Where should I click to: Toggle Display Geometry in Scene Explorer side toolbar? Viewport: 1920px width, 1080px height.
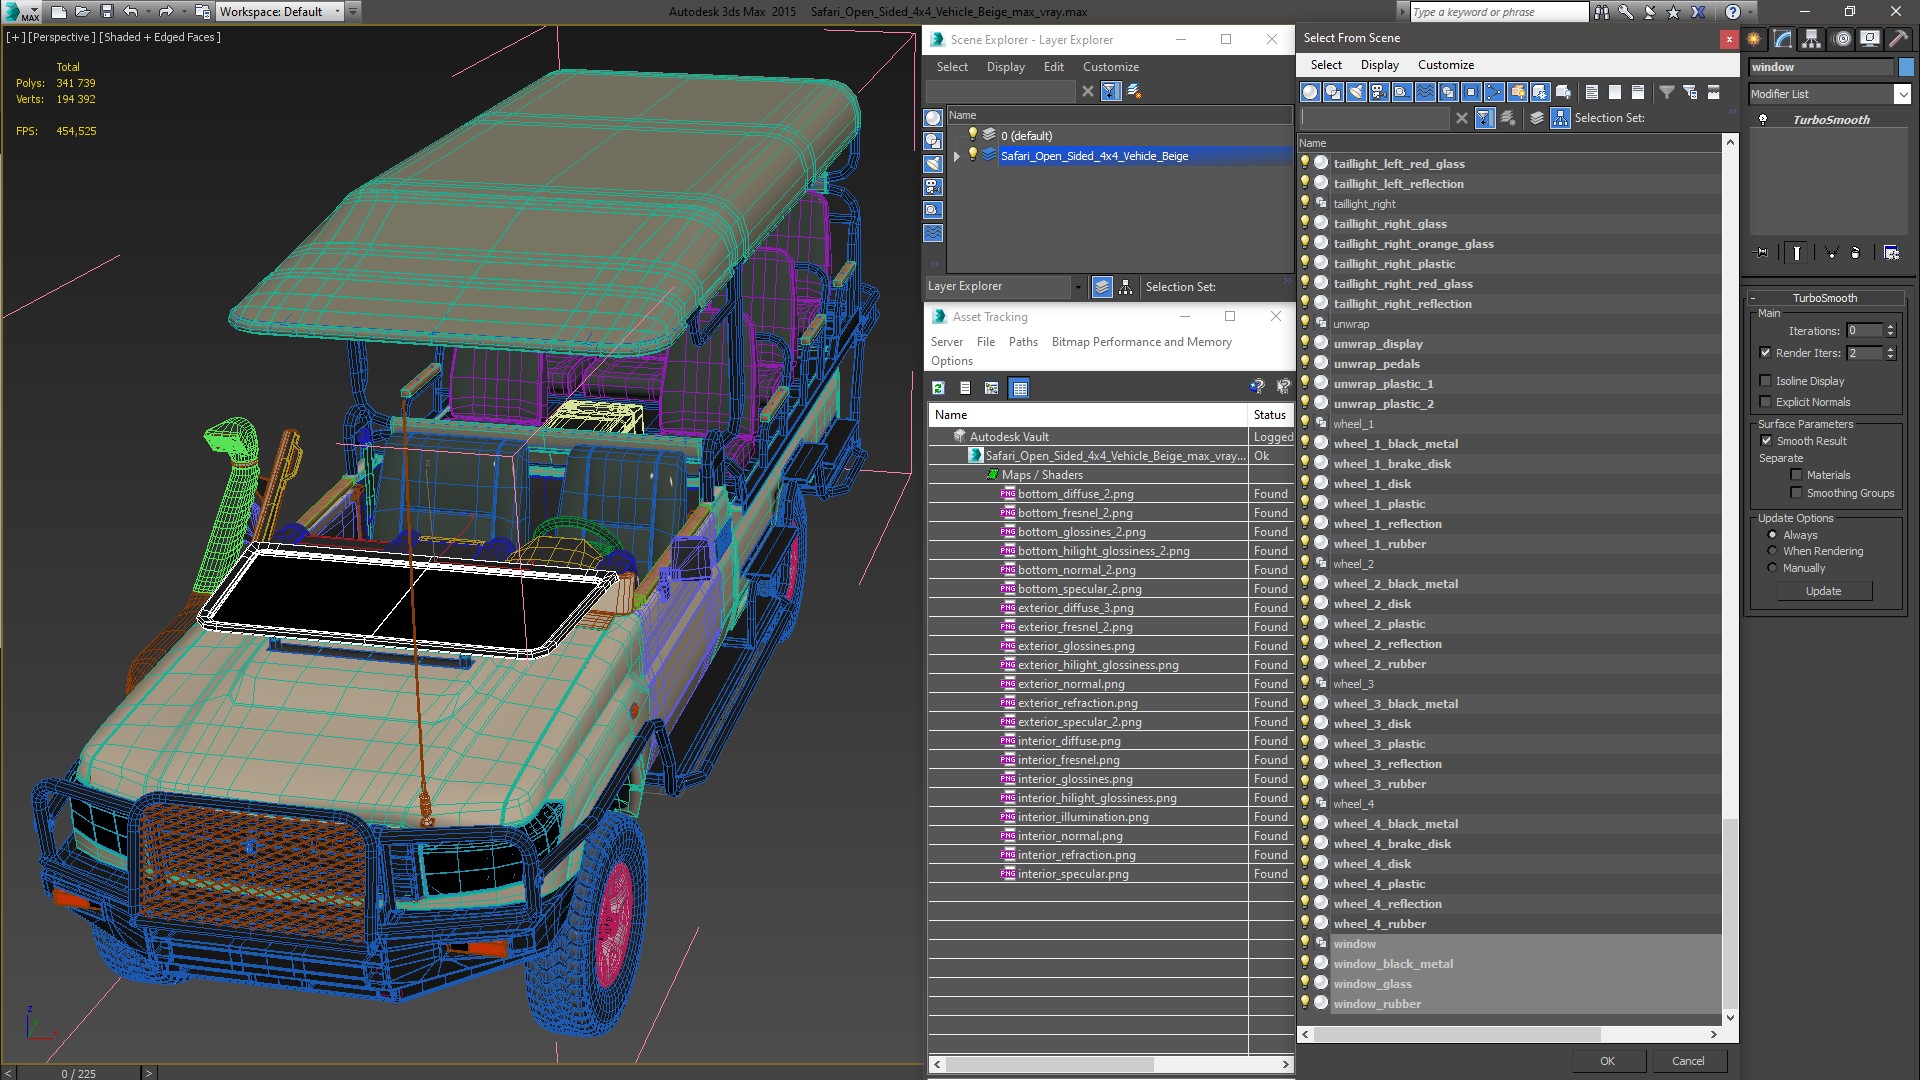tap(933, 118)
